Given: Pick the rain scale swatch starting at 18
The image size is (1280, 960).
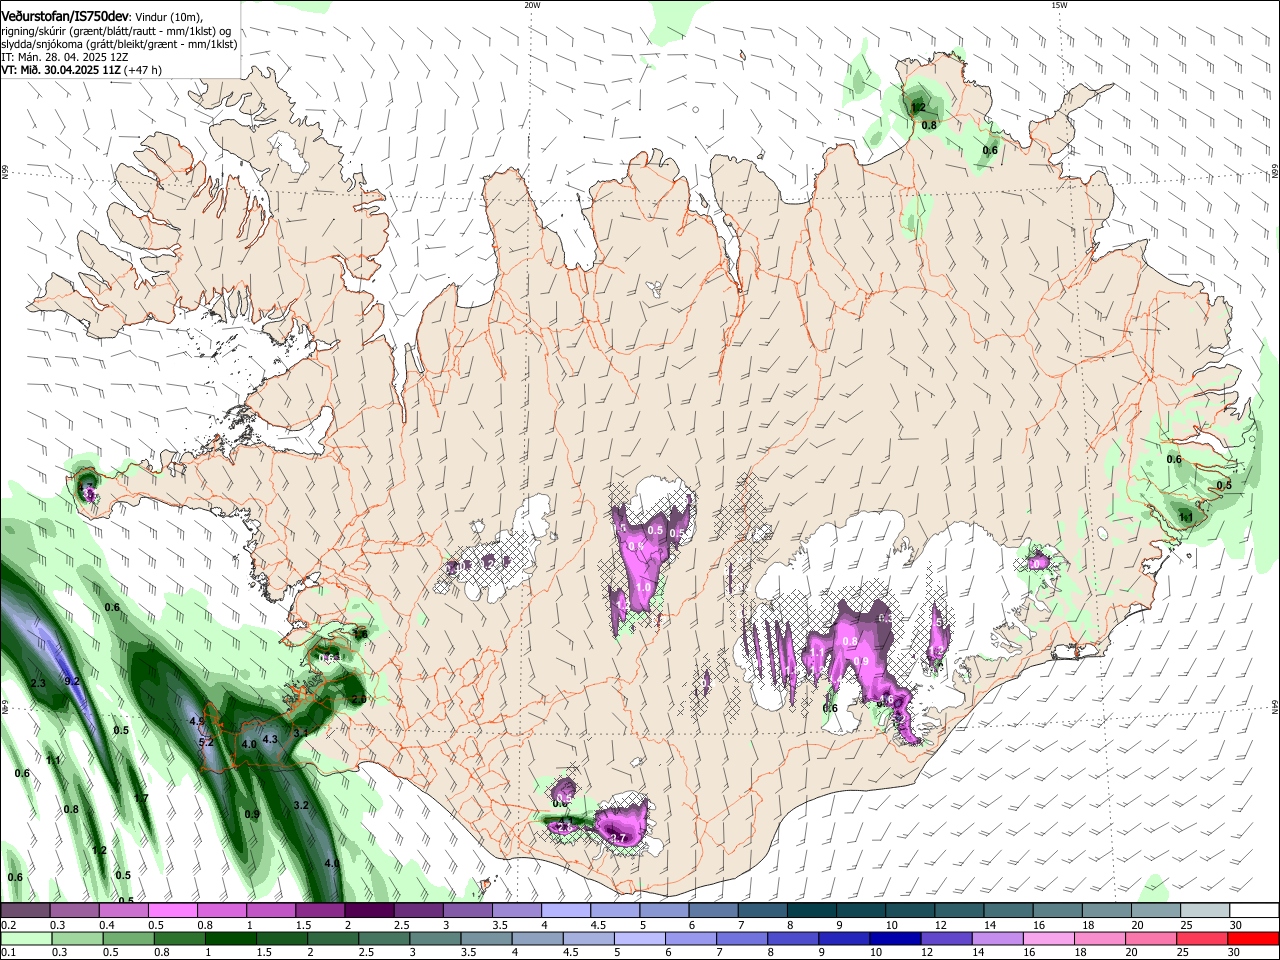Looking at the screenshot, I should [x=1099, y=939].
